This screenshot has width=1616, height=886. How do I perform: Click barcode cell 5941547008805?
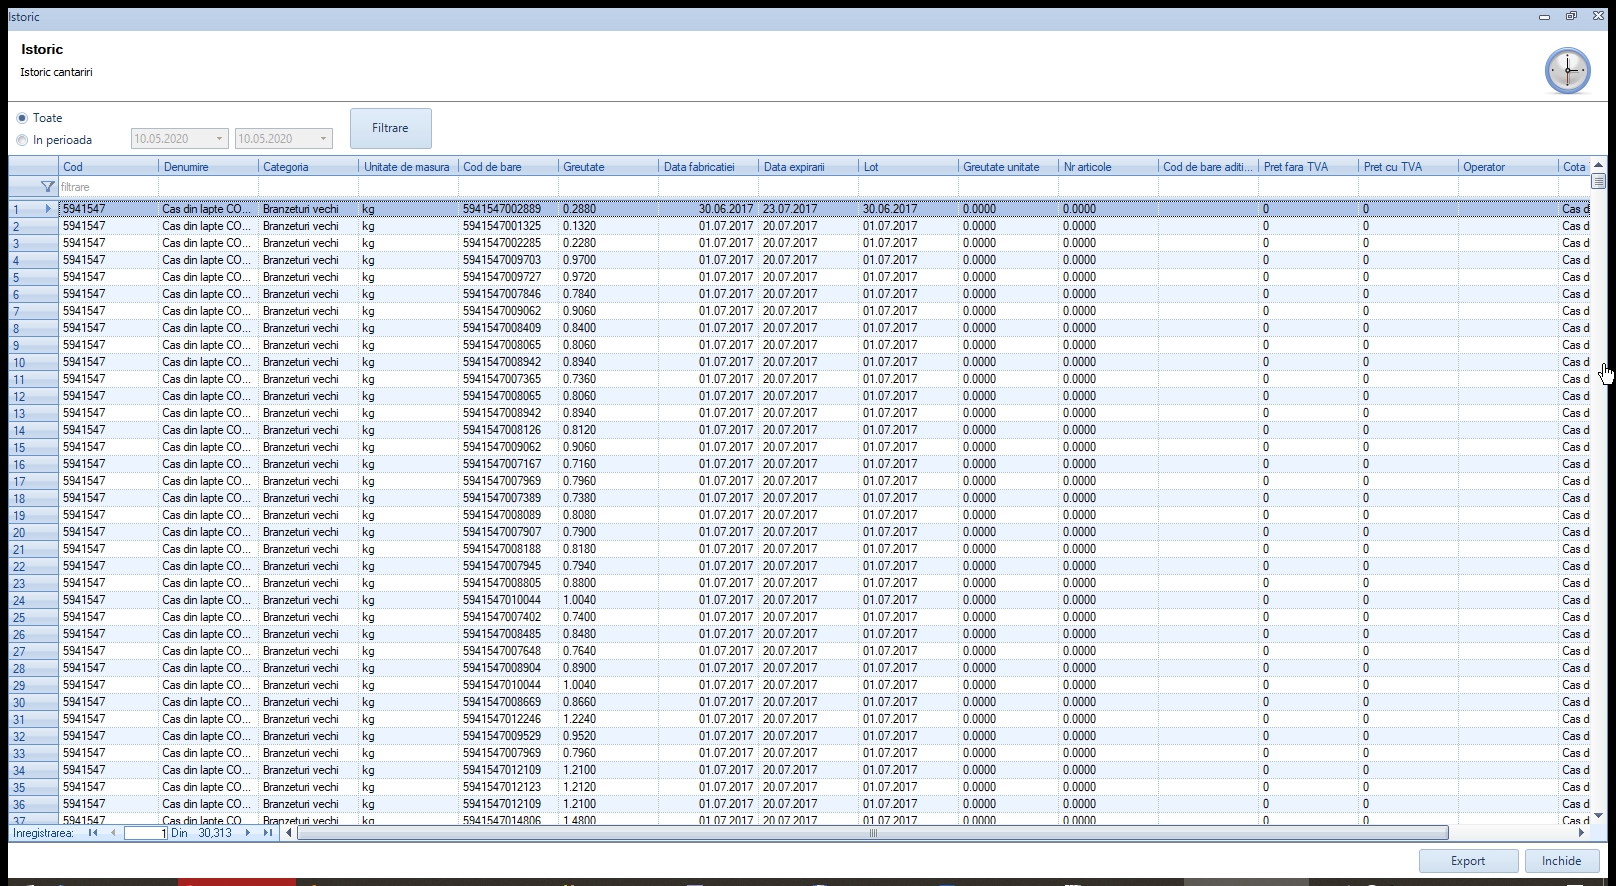pos(508,583)
